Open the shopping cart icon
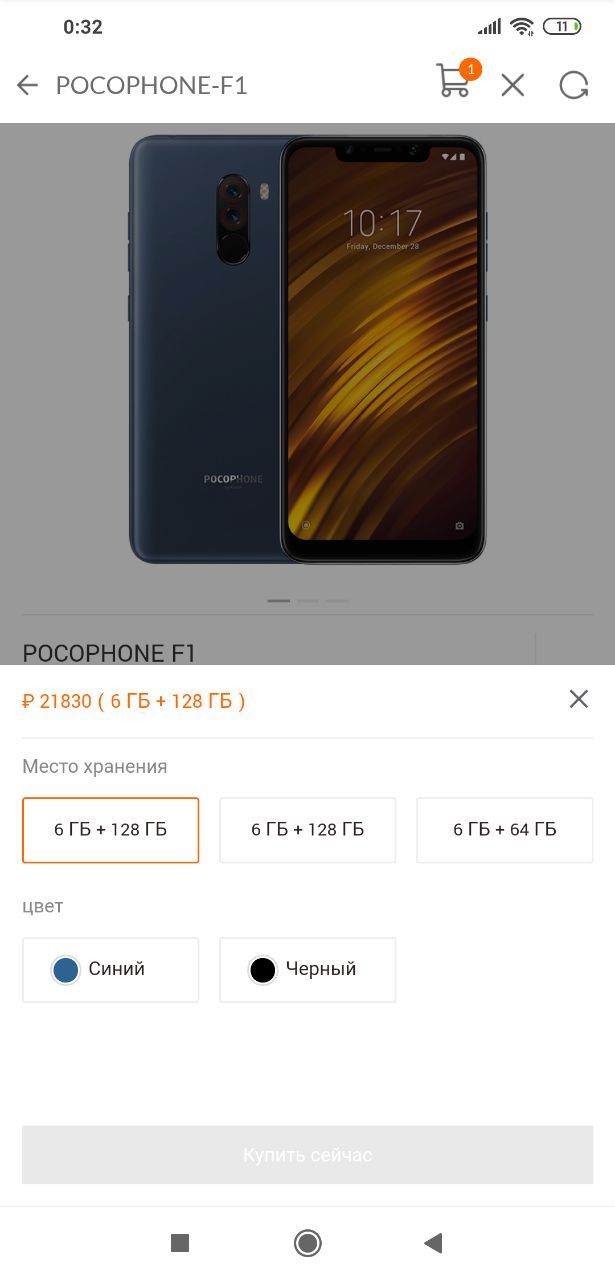 [x=455, y=82]
